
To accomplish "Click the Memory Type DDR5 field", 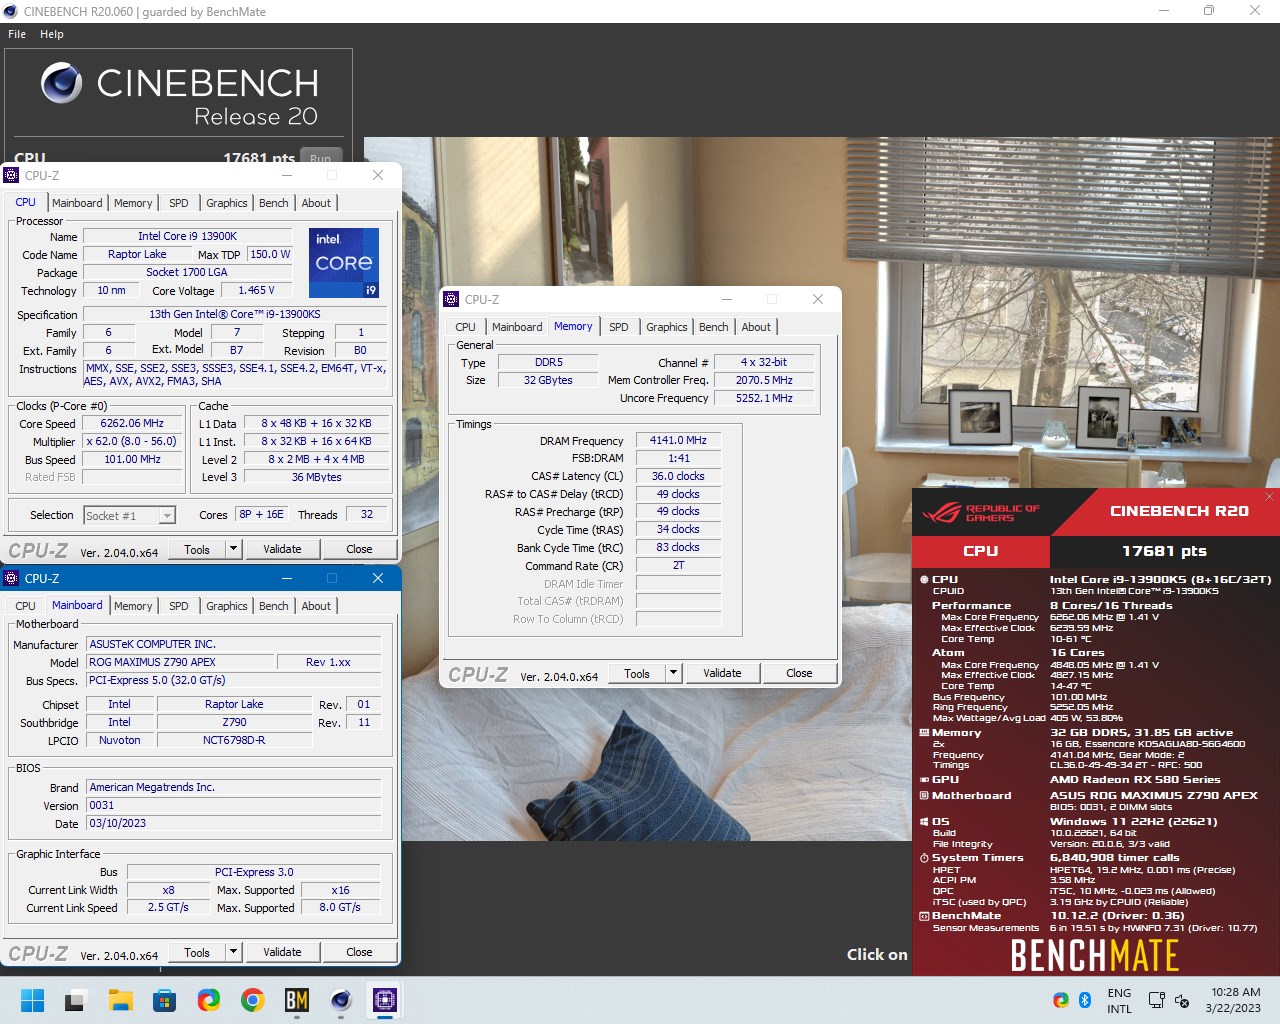I will point(548,362).
